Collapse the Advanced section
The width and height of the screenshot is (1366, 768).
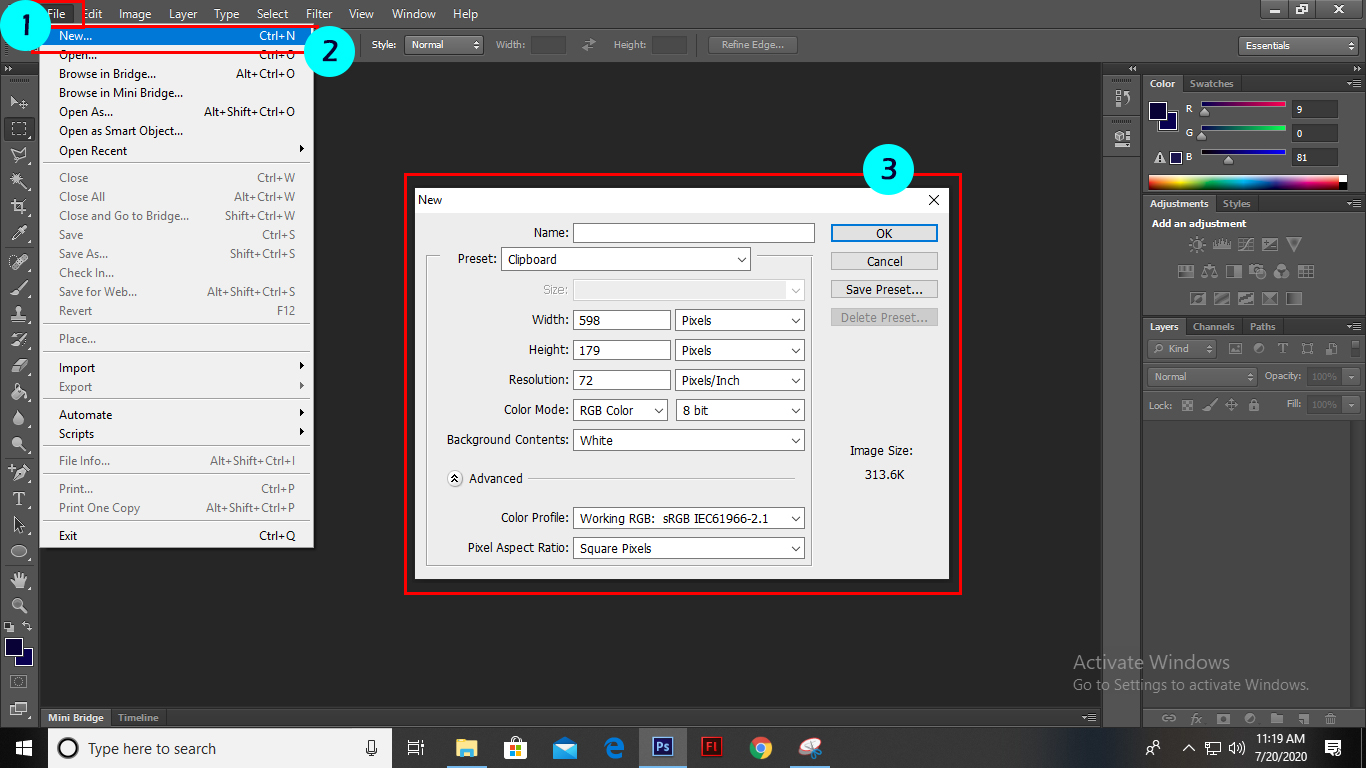point(455,478)
